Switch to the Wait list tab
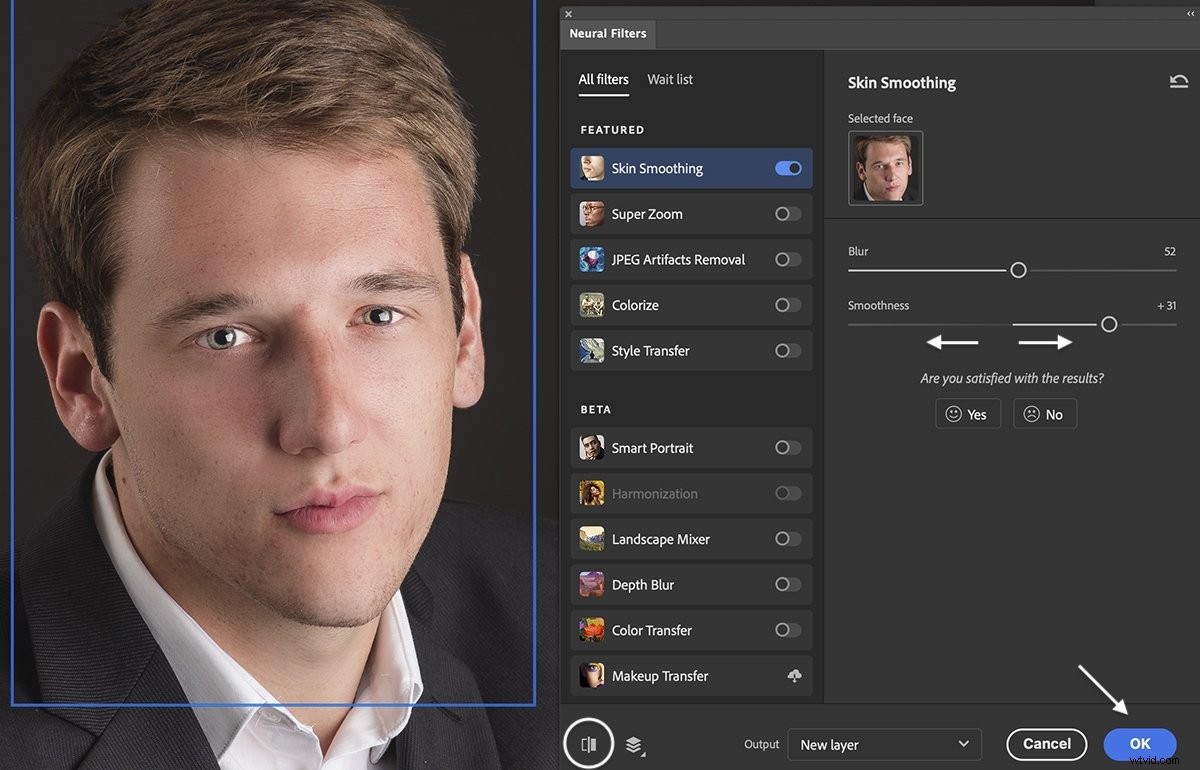Image resolution: width=1200 pixels, height=770 pixels. tap(670, 80)
